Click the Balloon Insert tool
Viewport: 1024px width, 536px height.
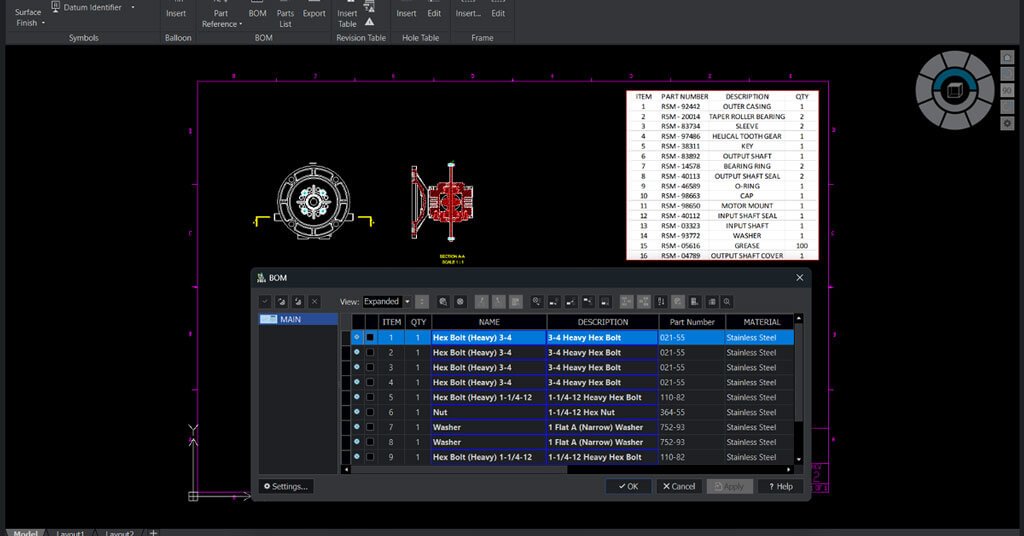click(176, 12)
